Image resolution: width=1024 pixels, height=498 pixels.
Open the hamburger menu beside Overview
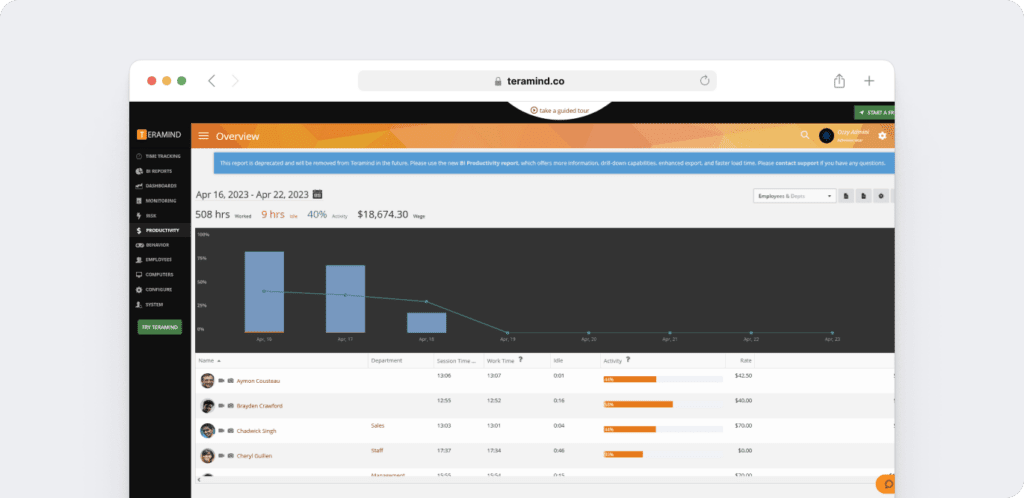(204, 136)
